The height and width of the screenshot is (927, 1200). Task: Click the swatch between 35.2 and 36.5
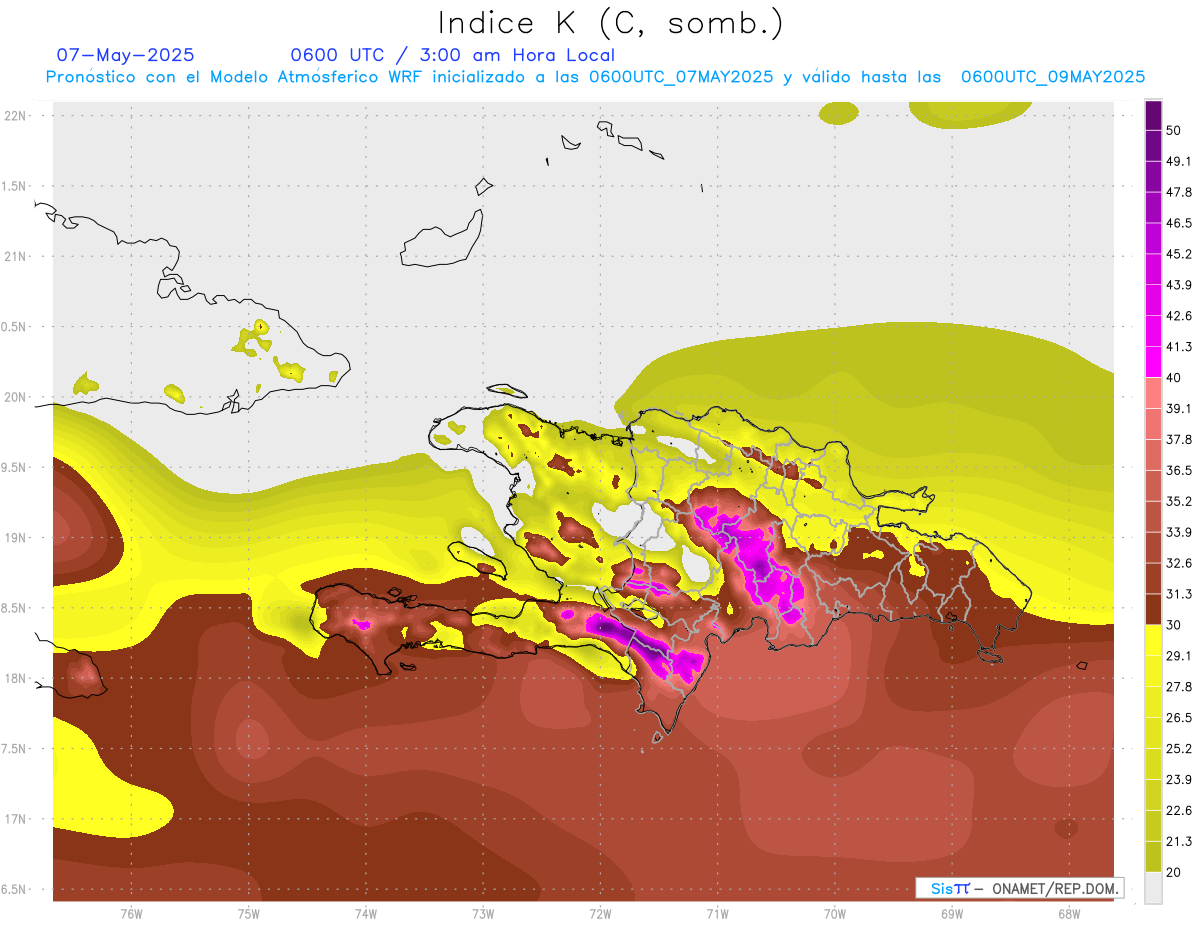(1154, 485)
